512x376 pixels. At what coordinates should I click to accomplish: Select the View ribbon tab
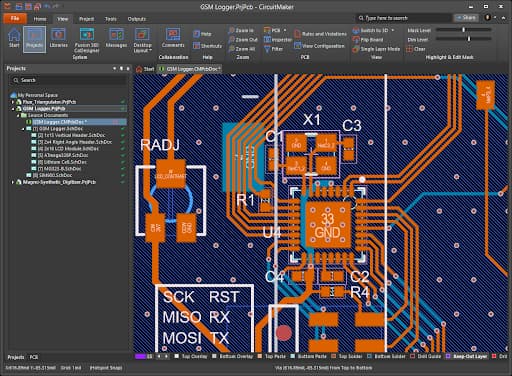62,19
